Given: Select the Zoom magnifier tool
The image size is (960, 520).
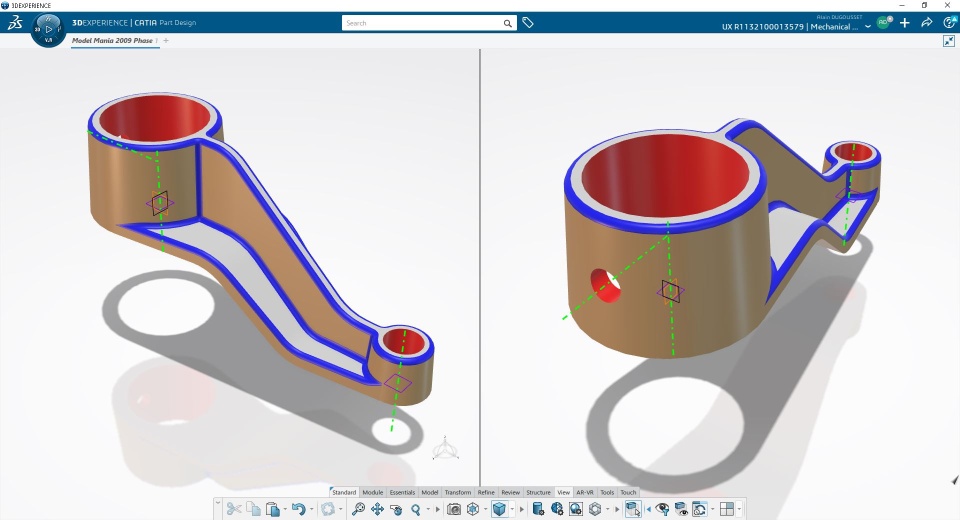Looking at the screenshot, I should click(x=416, y=509).
